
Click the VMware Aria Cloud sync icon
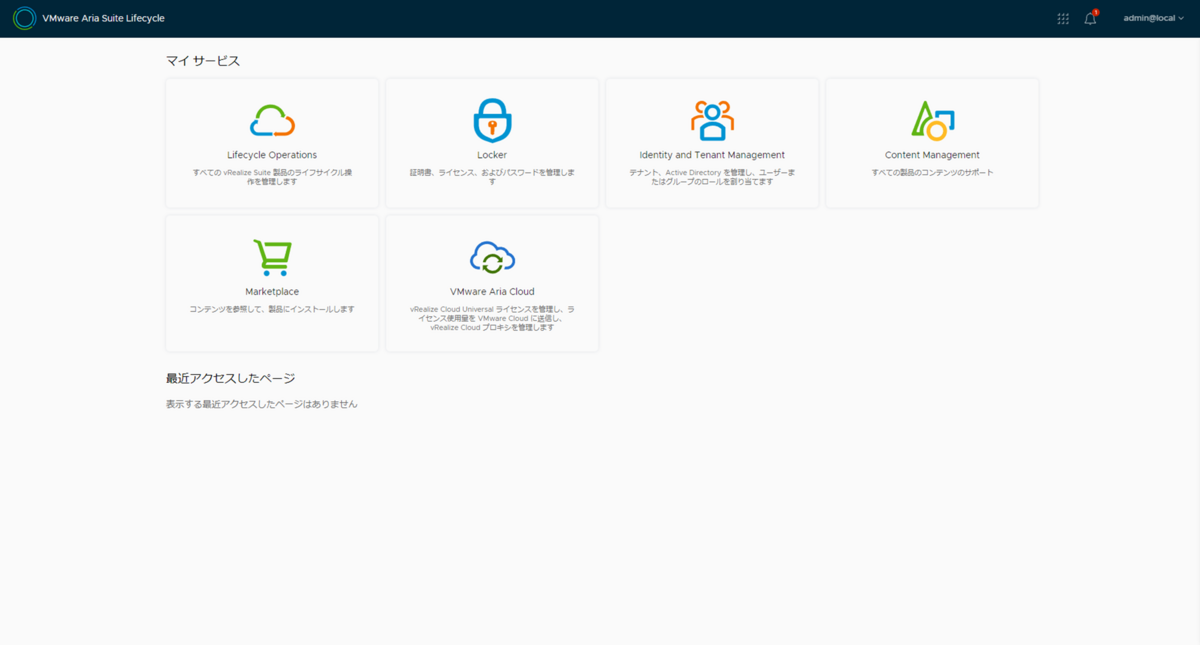(492, 257)
